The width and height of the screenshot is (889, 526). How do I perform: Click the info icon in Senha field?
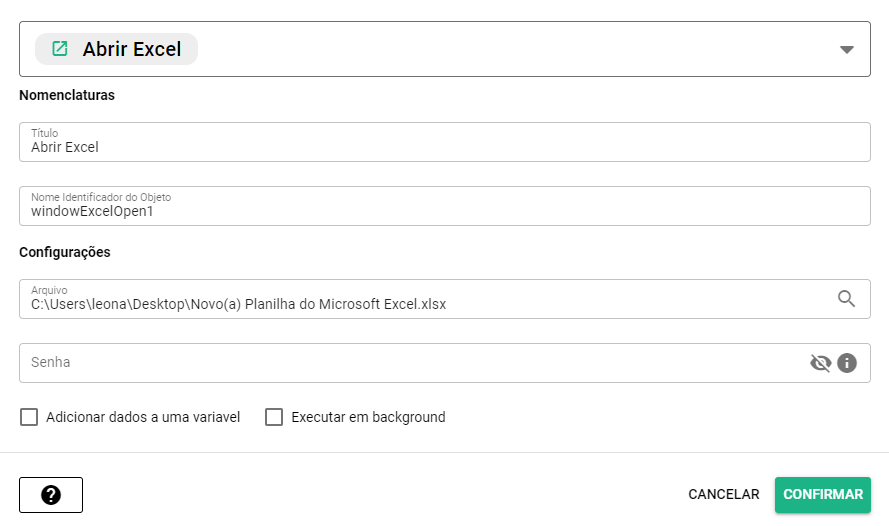click(847, 363)
